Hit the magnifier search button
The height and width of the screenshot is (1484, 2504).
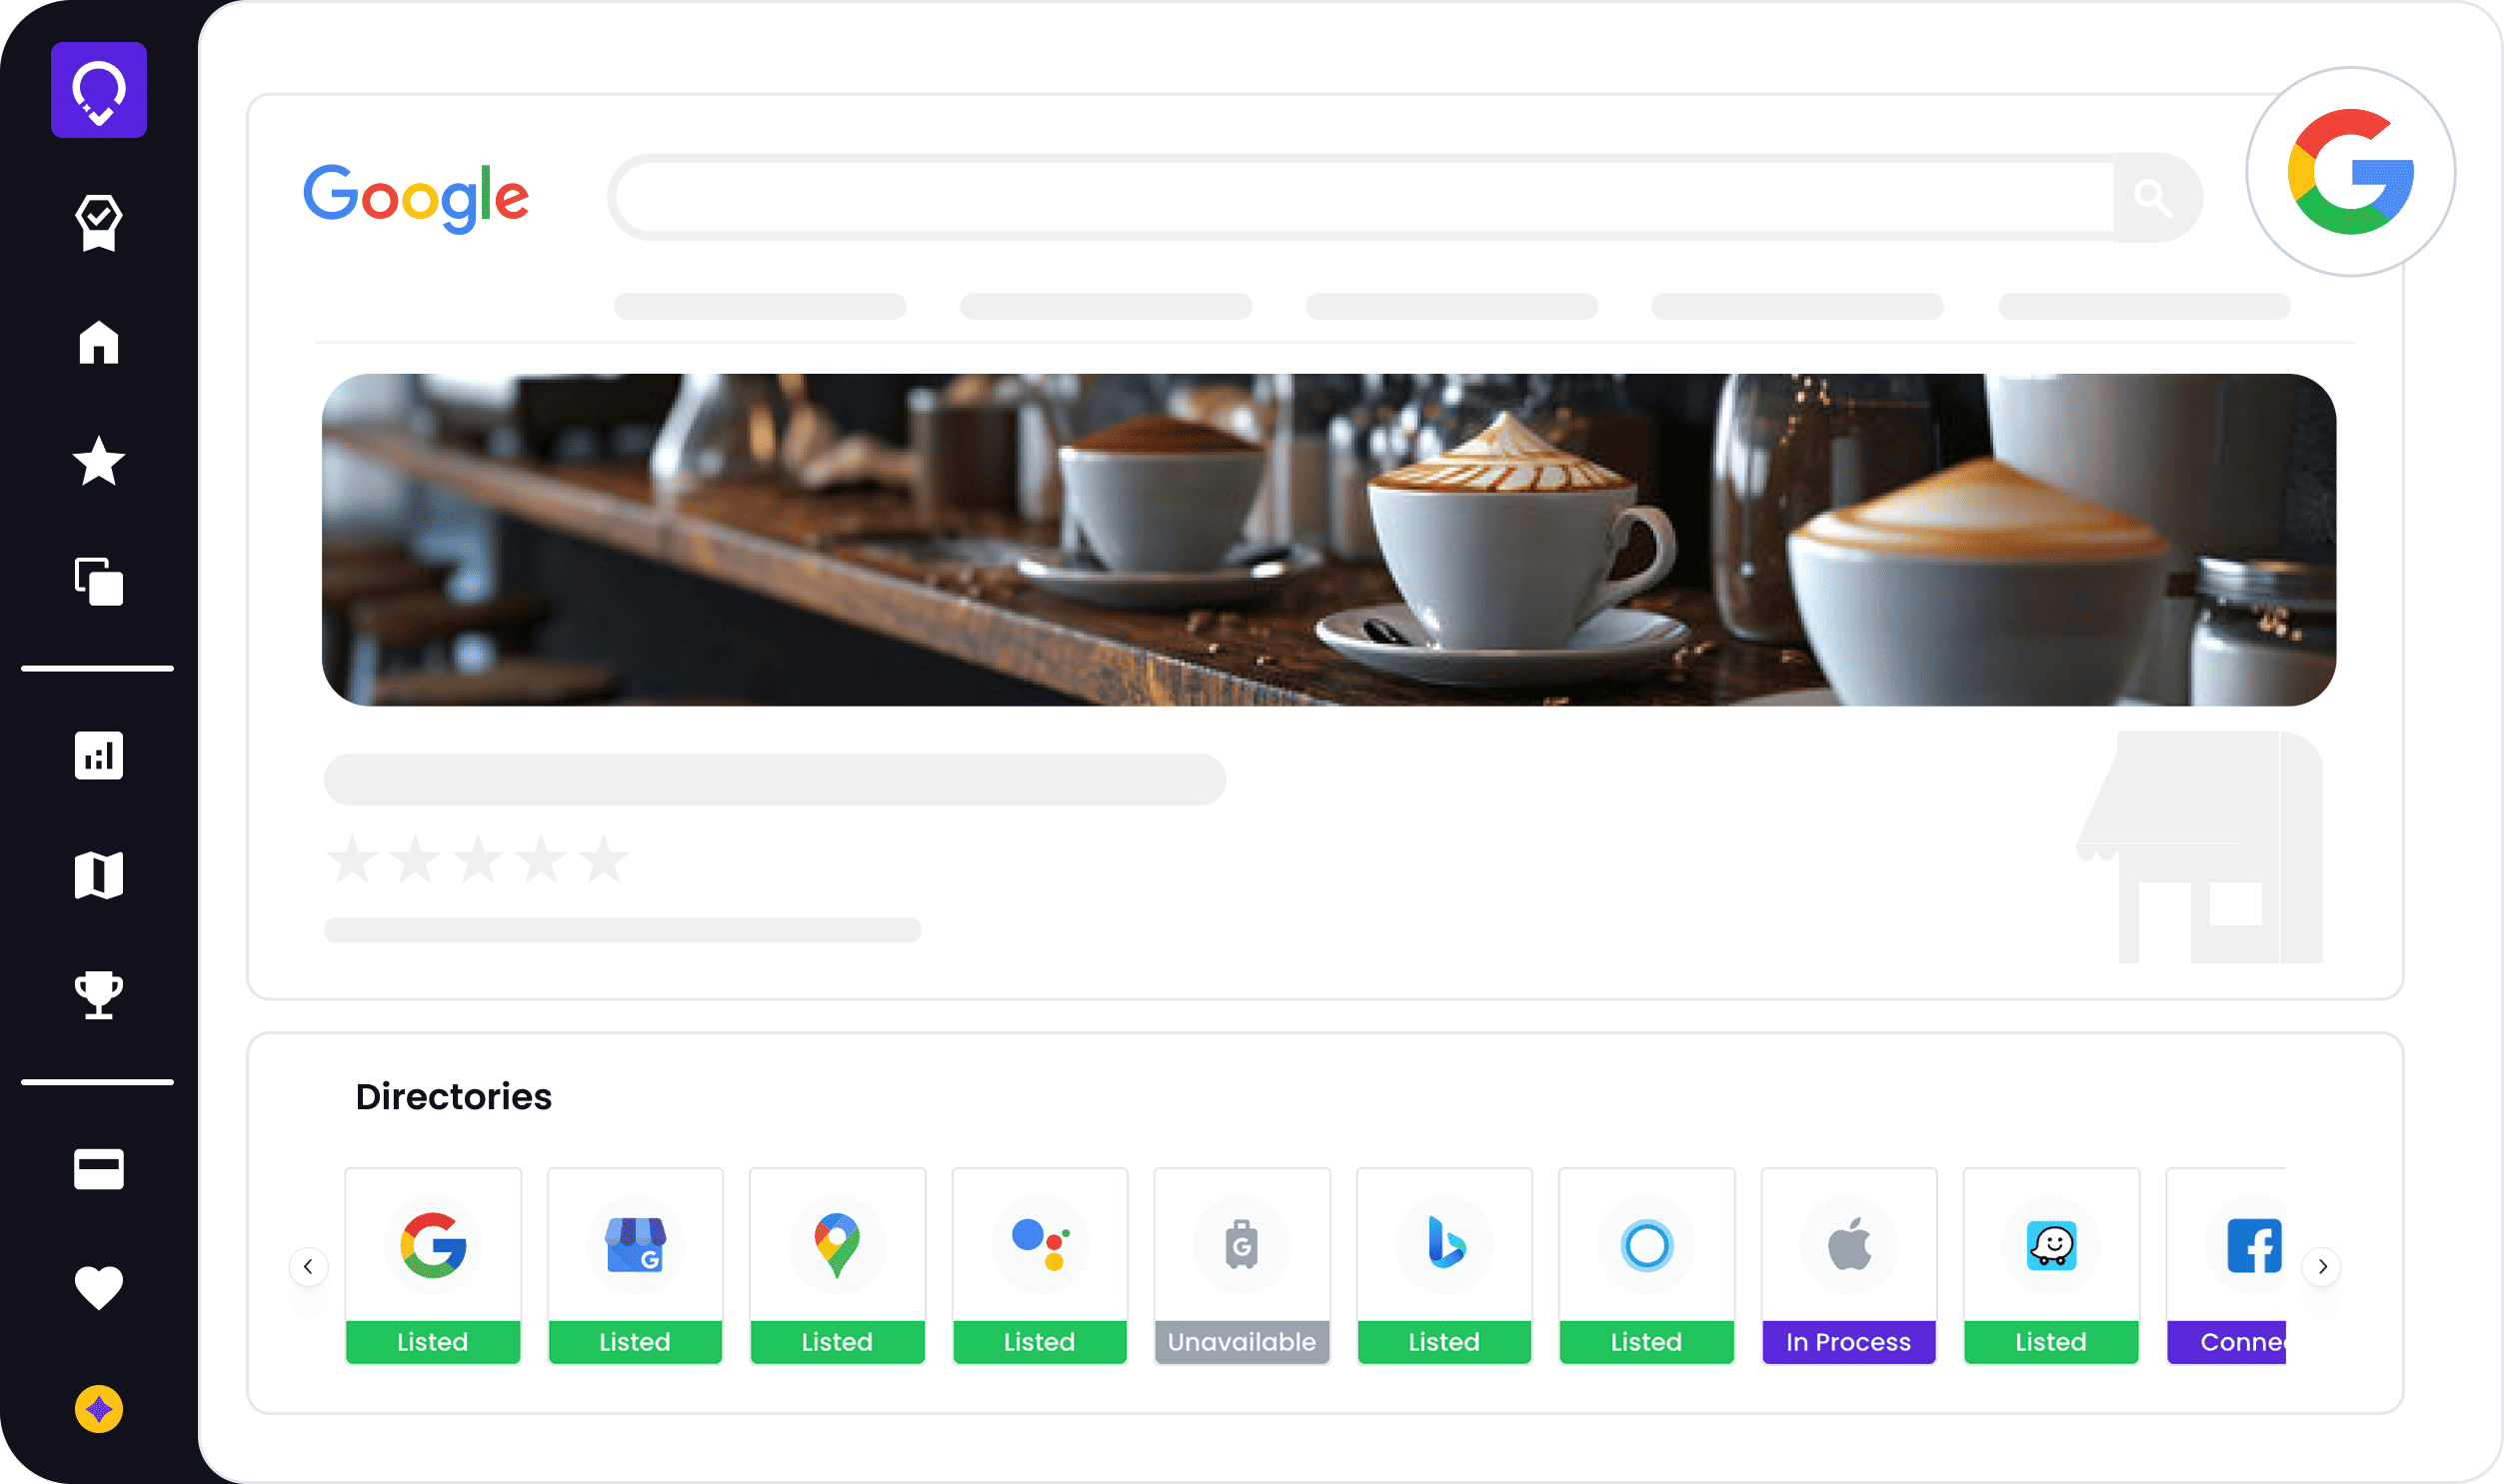point(2153,197)
